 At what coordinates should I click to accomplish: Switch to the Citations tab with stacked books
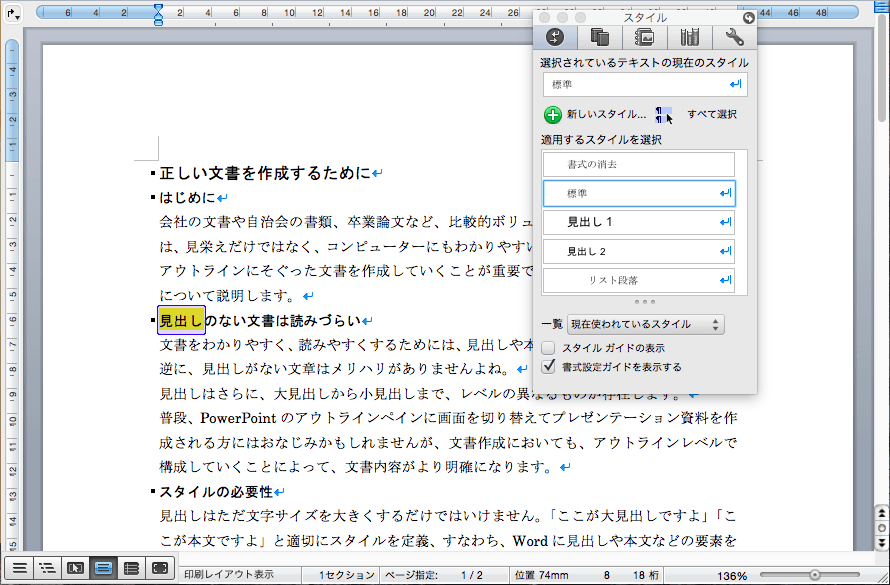point(600,37)
